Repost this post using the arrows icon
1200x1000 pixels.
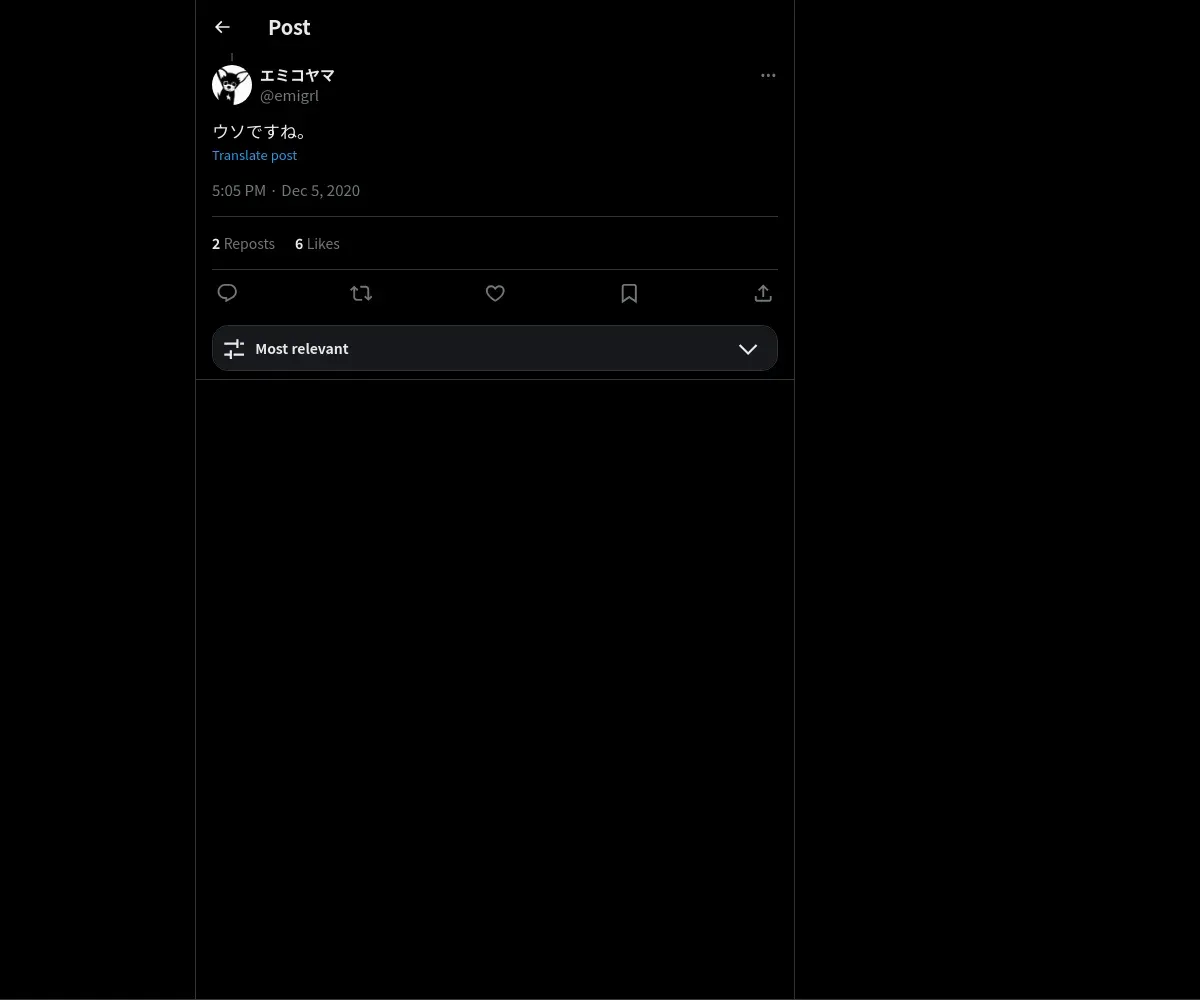[361, 293]
